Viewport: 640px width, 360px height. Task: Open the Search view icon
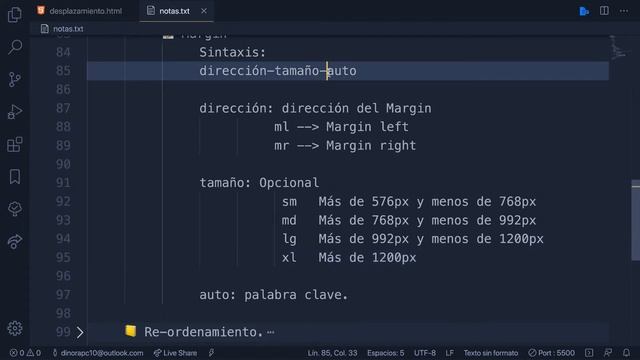coord(15,47)
